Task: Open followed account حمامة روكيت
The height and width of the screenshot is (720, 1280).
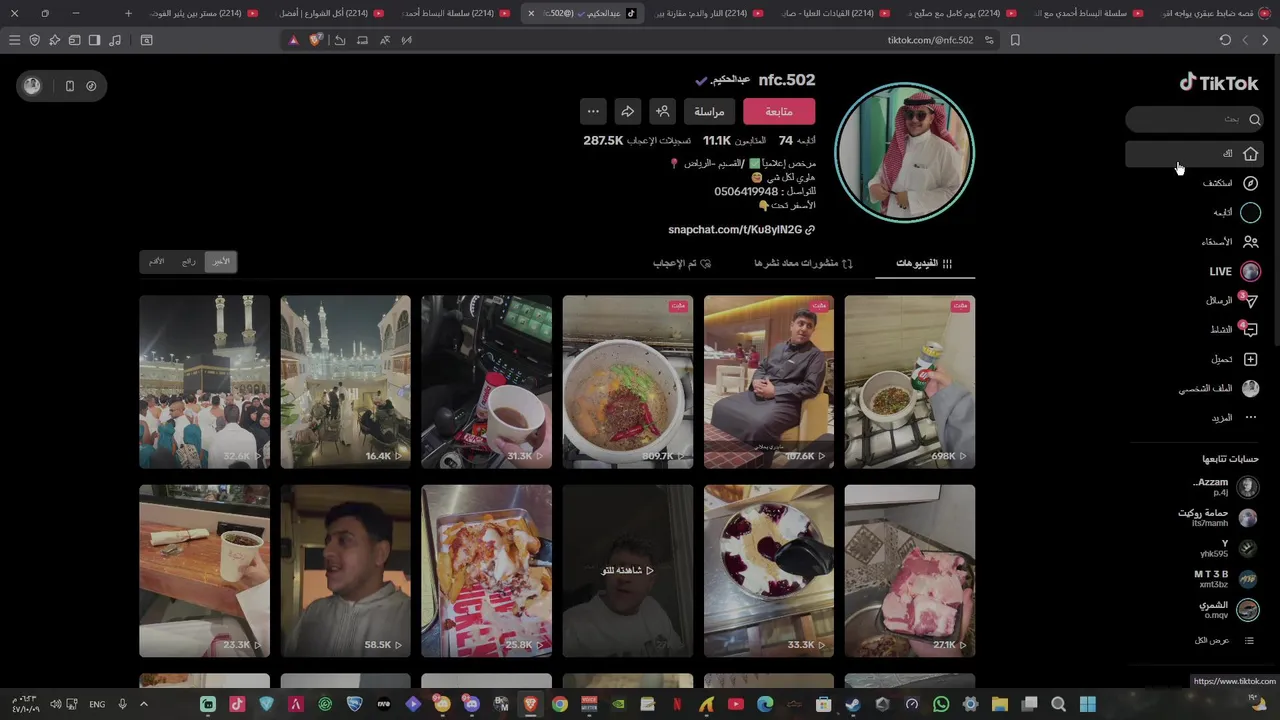Action: point(1218,517)
